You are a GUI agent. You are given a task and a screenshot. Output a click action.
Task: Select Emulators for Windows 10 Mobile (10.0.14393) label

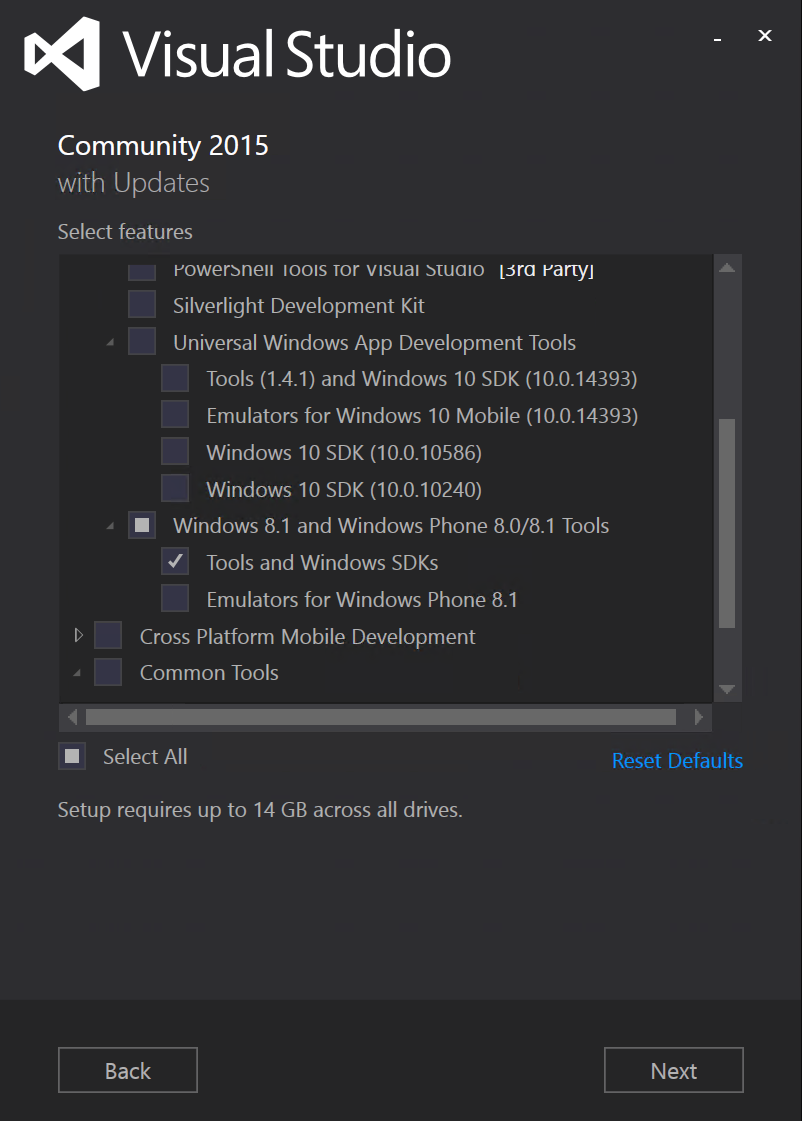coord(422,416)
